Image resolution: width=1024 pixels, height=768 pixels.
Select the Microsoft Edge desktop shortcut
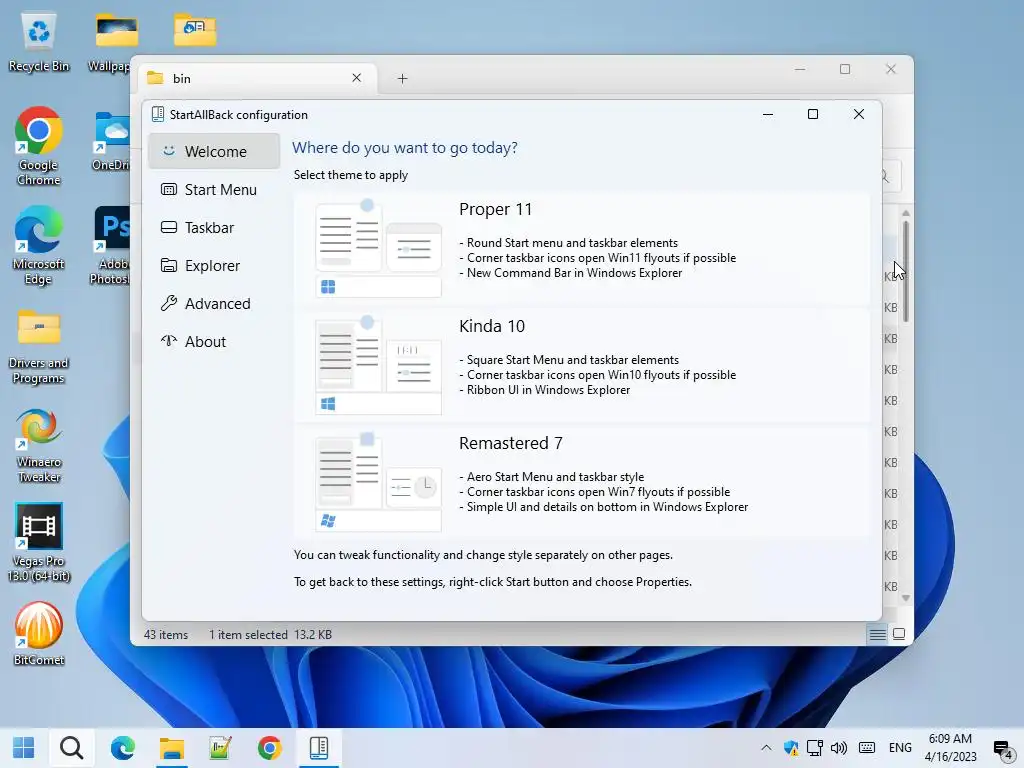tap(39, 246)
